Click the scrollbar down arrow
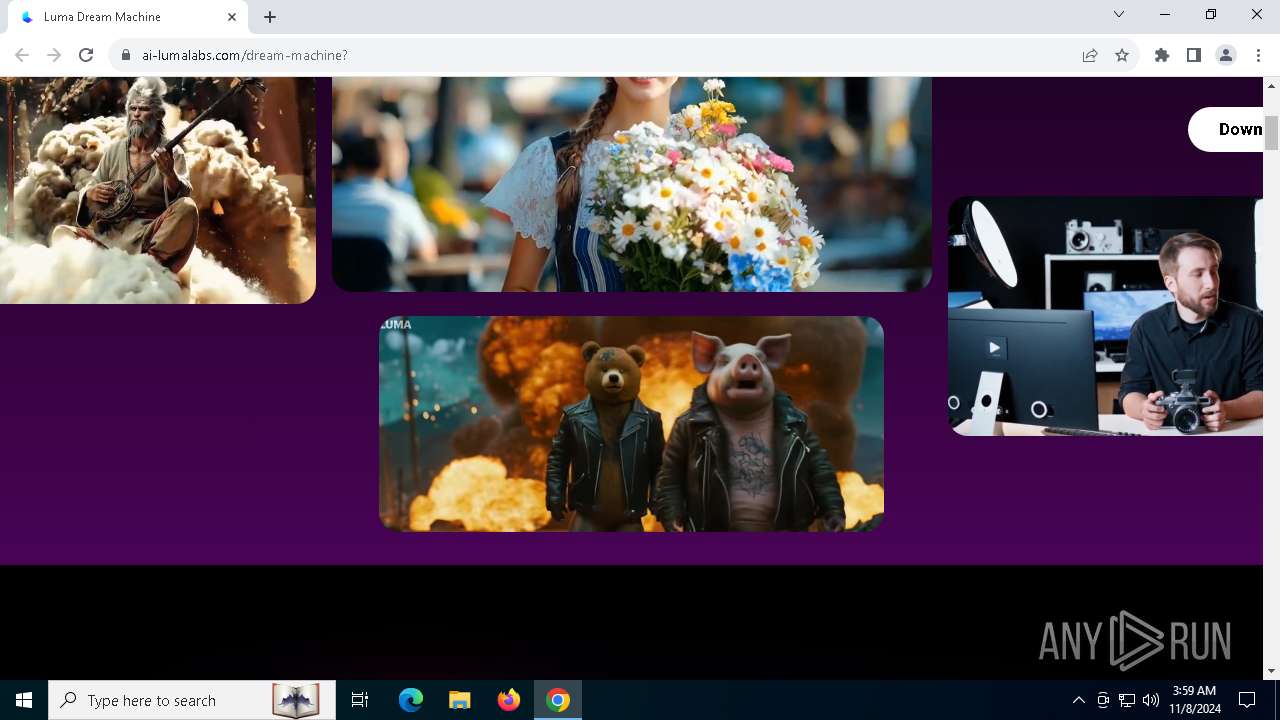The width and height of the screenshot is (1280, 720). (x=1271, y=671)
